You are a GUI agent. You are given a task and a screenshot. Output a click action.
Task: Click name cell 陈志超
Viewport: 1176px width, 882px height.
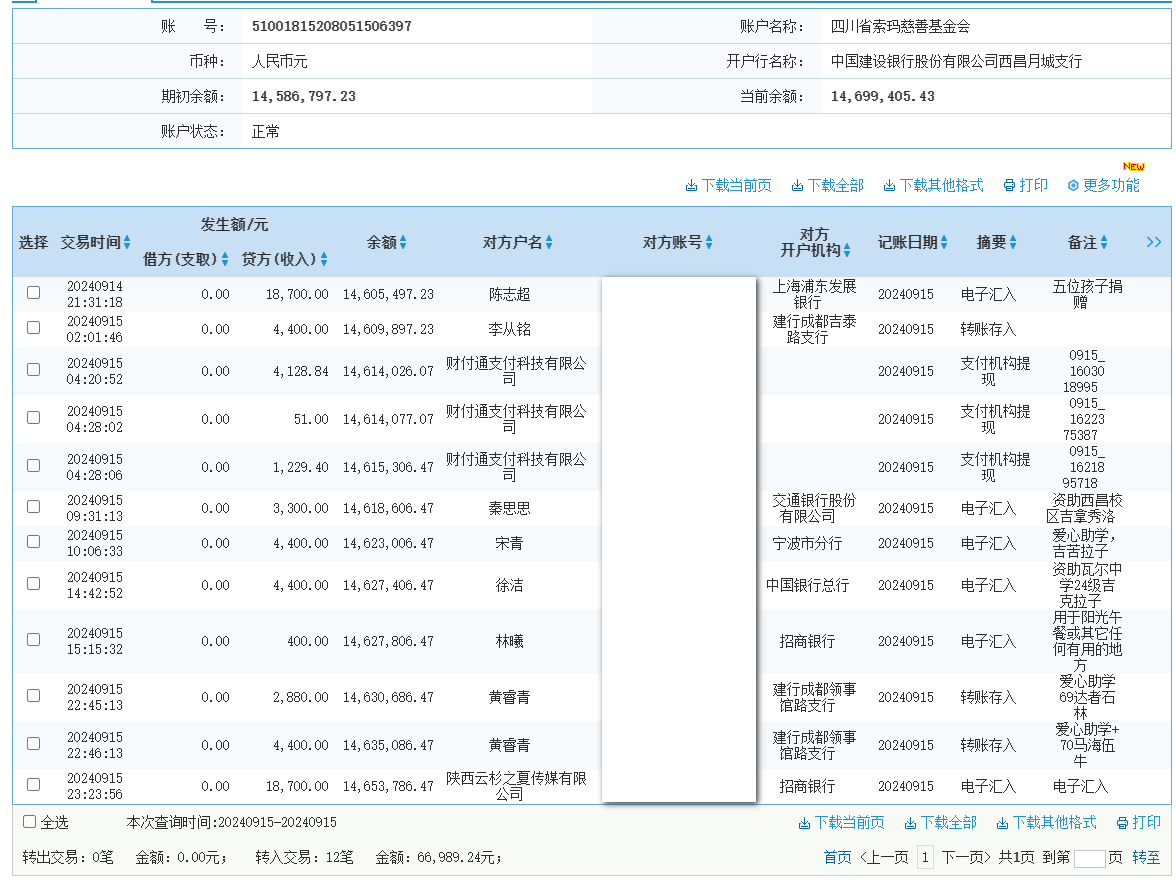[x=509, y=295]
